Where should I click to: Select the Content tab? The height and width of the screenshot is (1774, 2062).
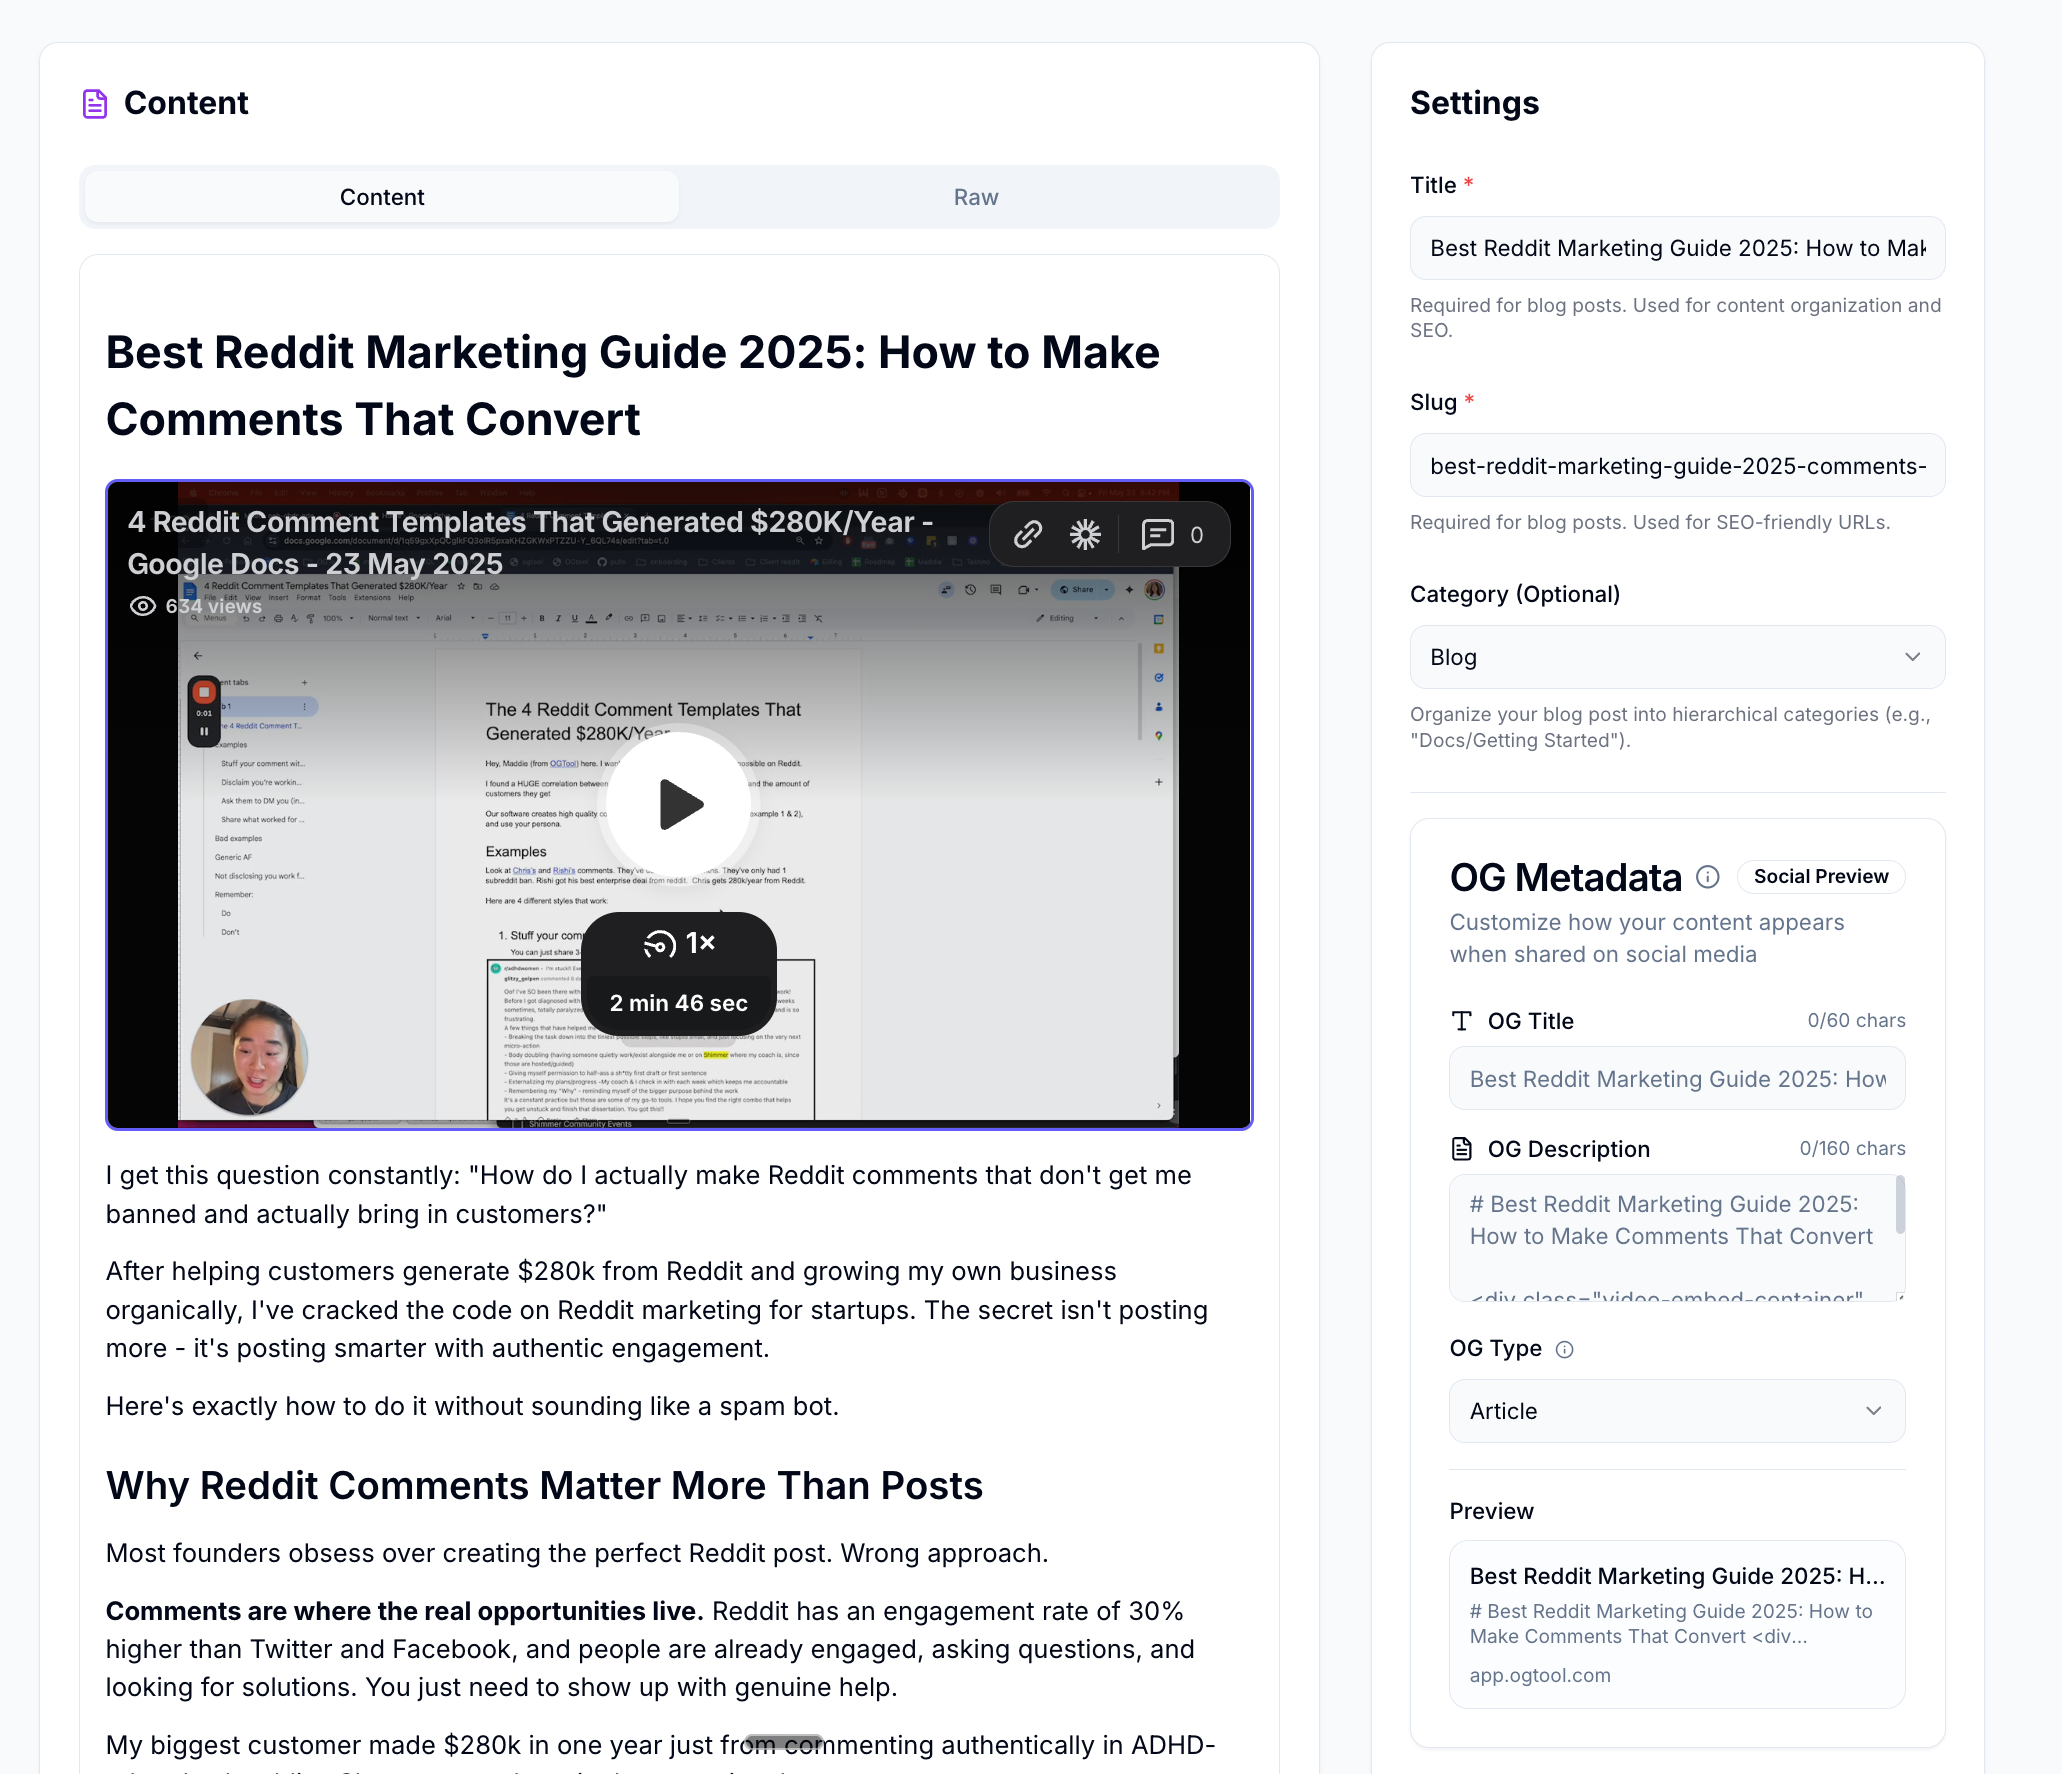coord(382,197)
